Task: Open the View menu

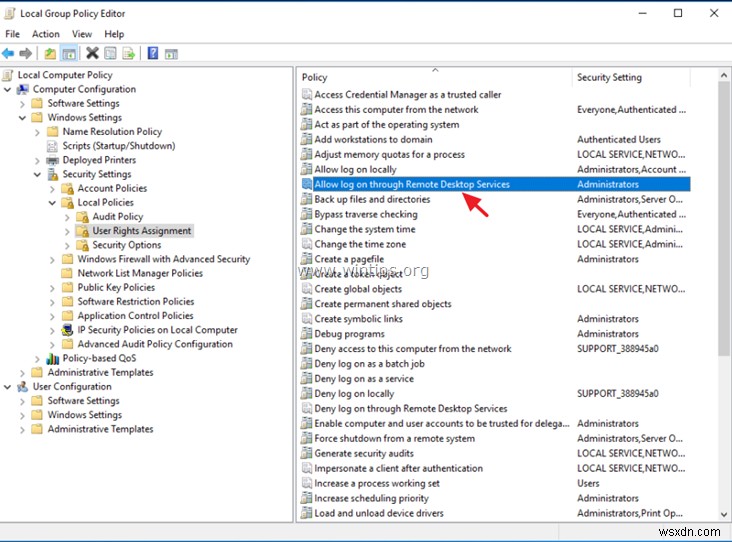Action: (x=82, y=34)
